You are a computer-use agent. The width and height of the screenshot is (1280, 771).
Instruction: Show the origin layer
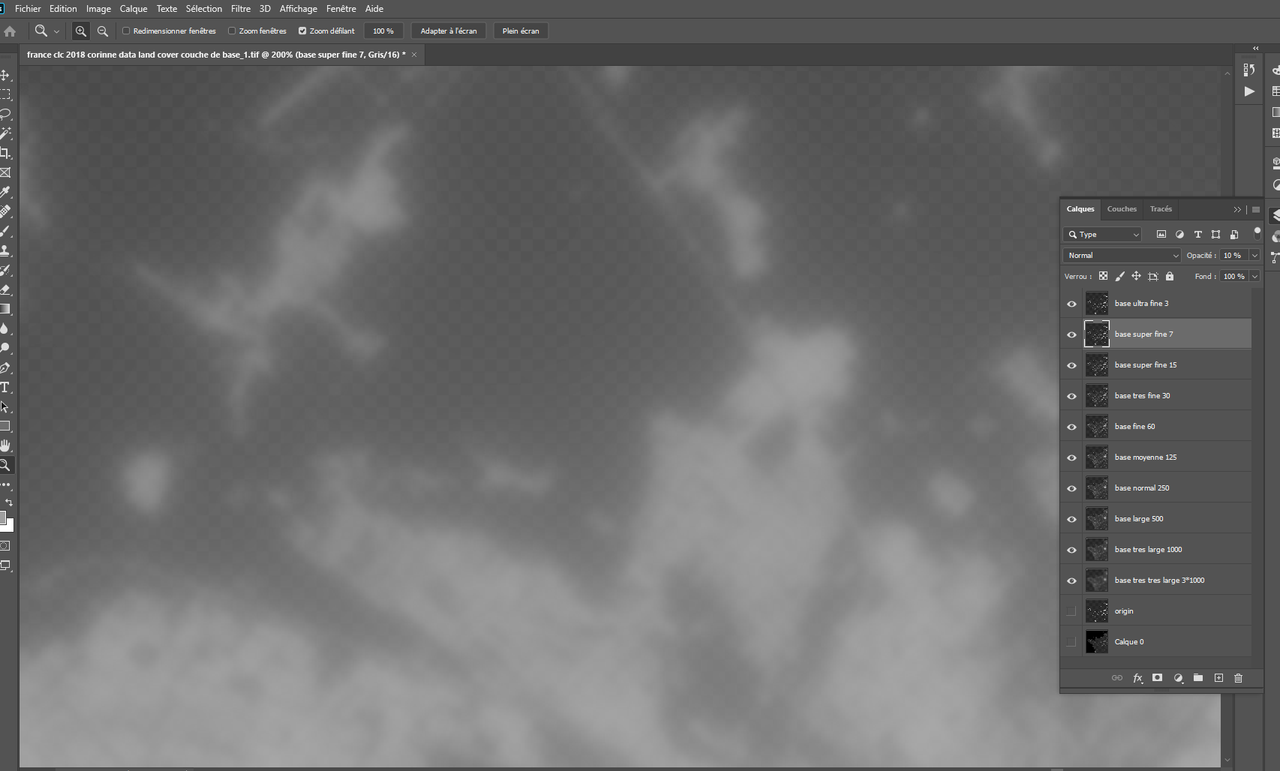[1072, 611]
